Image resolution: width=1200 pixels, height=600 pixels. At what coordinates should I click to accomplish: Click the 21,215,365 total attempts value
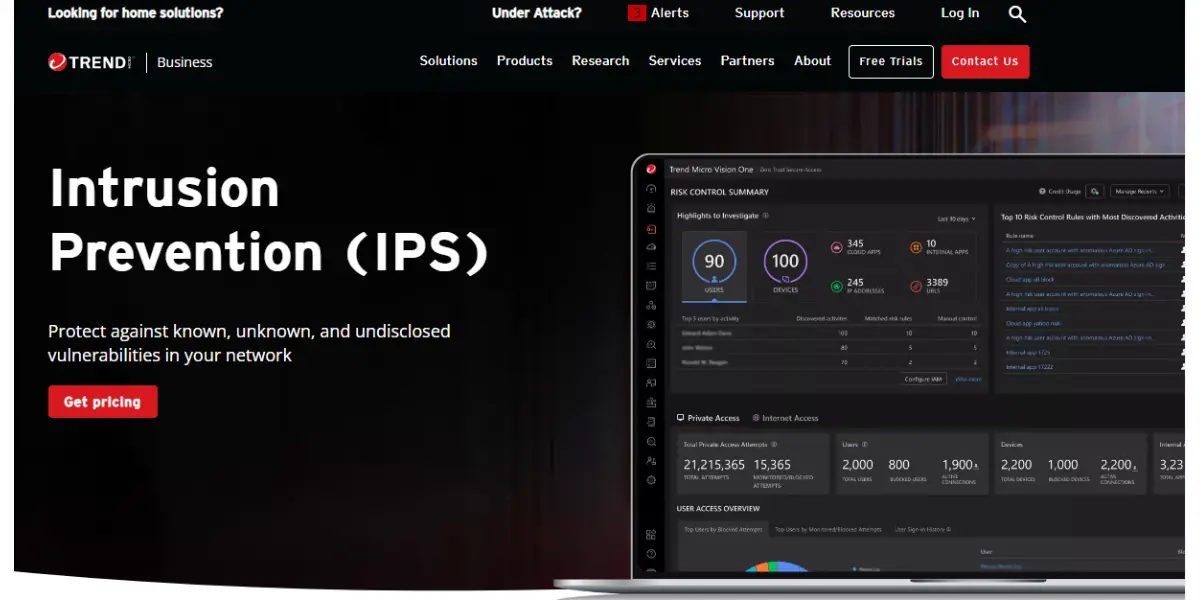(714, 465)
